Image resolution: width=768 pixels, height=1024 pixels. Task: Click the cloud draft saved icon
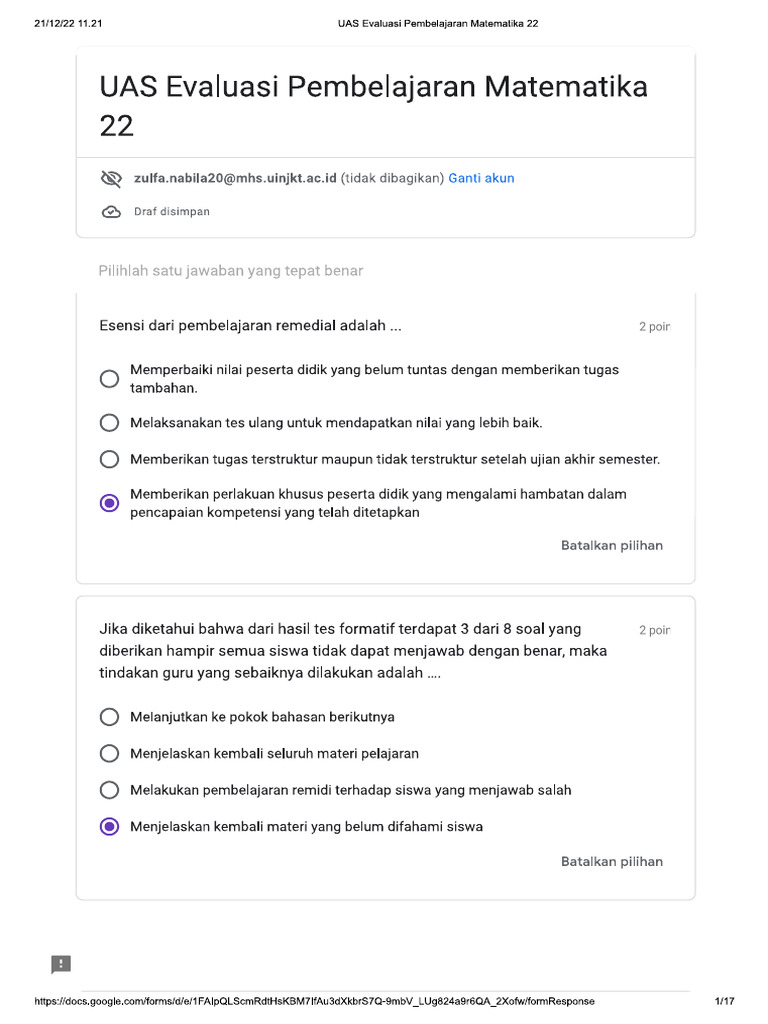coord(111,212)
